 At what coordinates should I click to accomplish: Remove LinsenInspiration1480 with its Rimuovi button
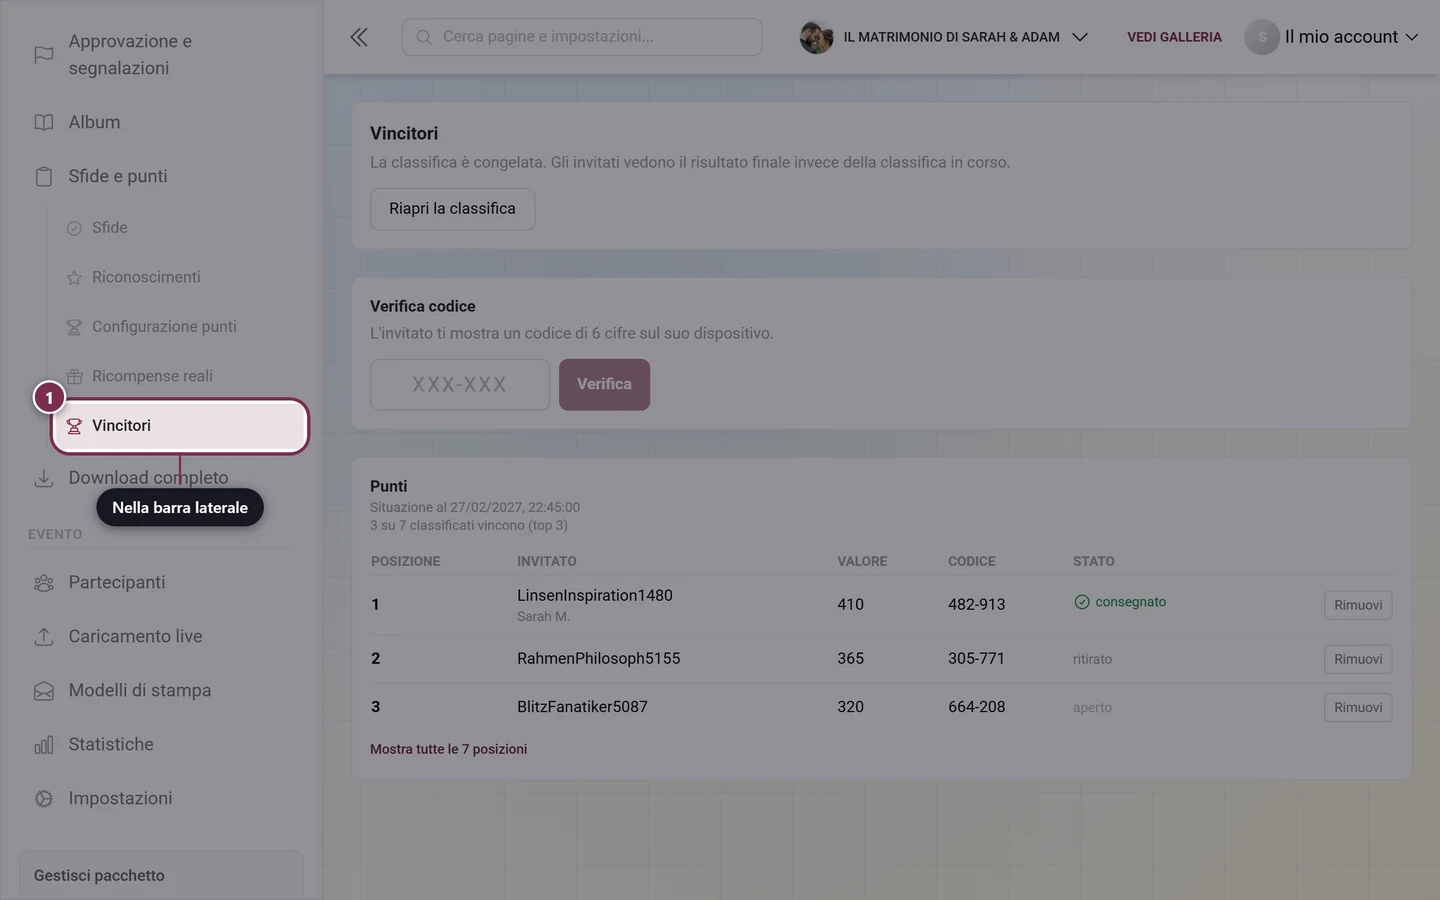click(1358, 605)
